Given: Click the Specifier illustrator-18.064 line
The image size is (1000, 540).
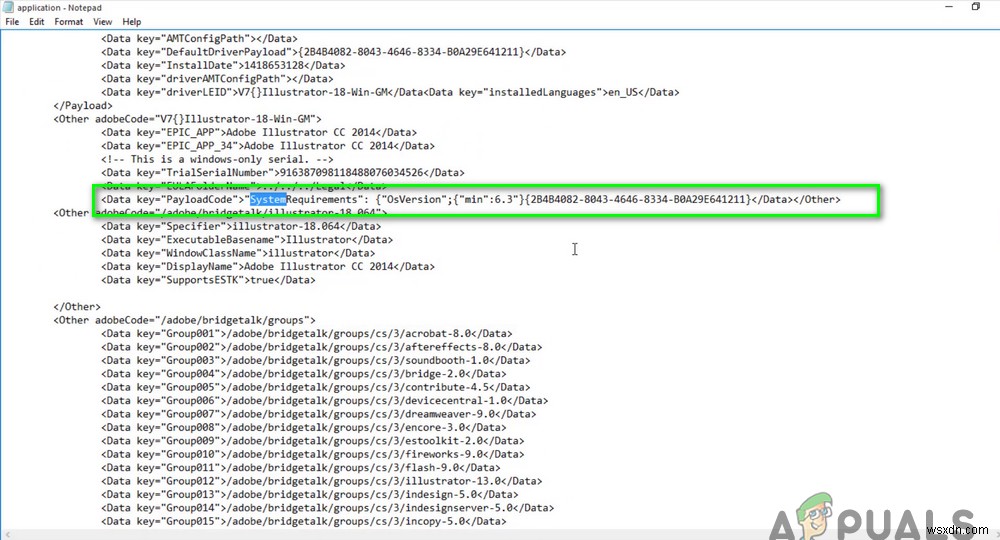Looking at the screenshot, I should pos(241,226).
